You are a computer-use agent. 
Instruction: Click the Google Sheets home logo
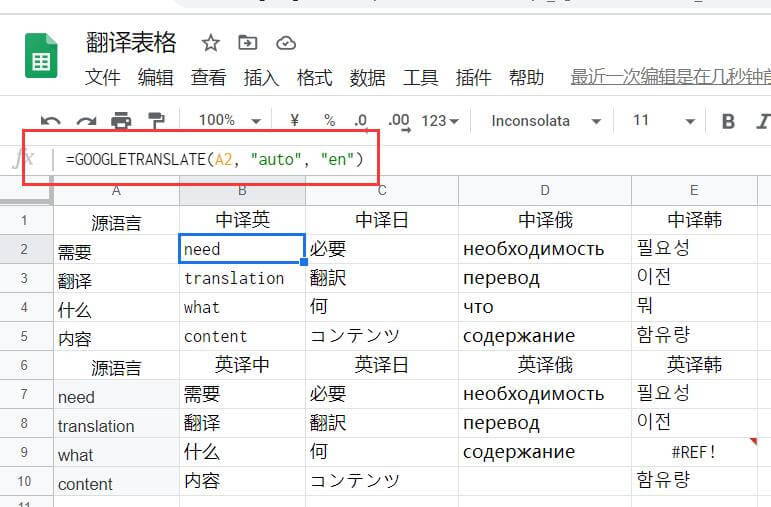pos(42,59)
